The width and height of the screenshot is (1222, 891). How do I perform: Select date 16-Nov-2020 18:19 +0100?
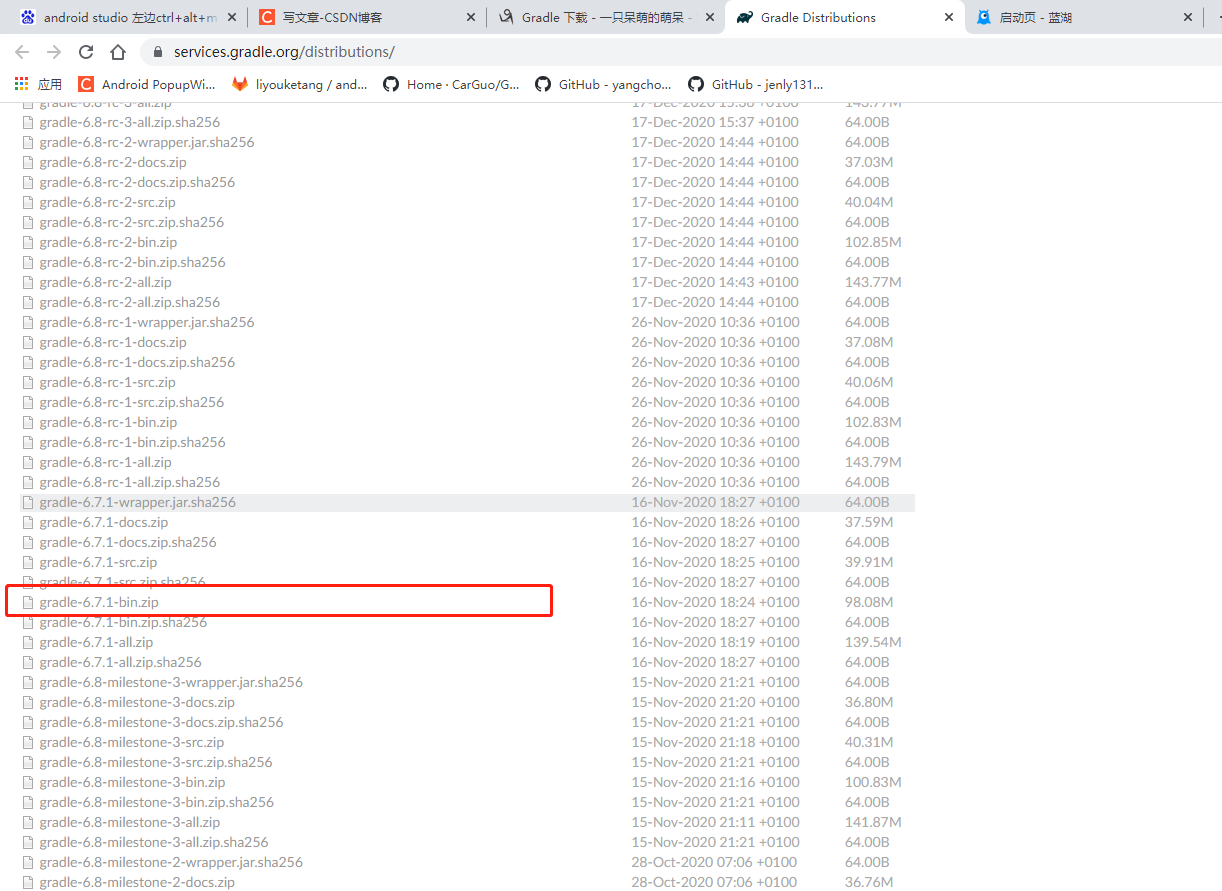[715, 642]
